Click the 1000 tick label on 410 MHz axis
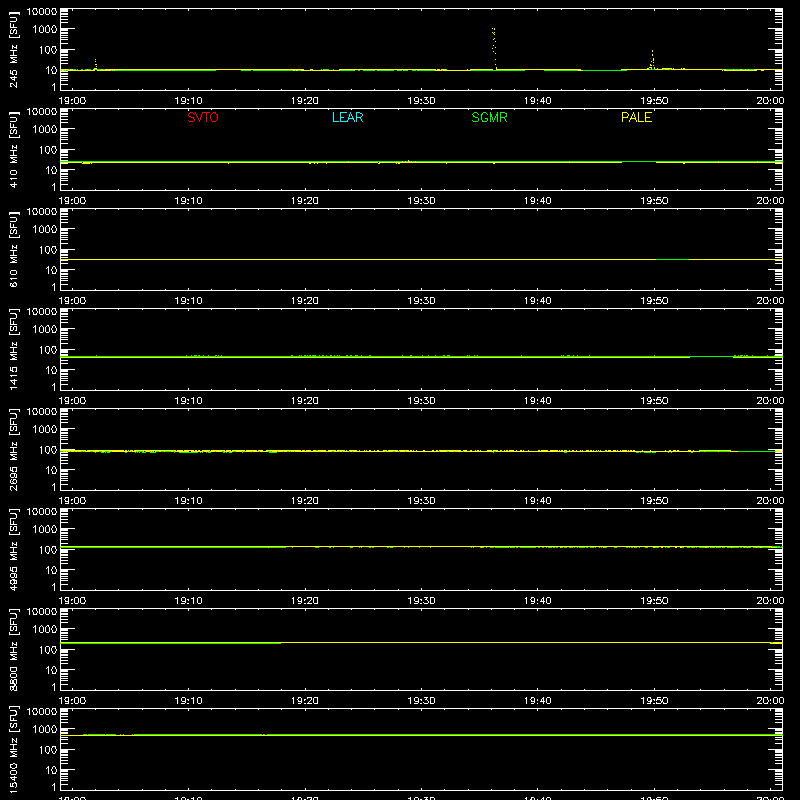 (x=45, y=130)
